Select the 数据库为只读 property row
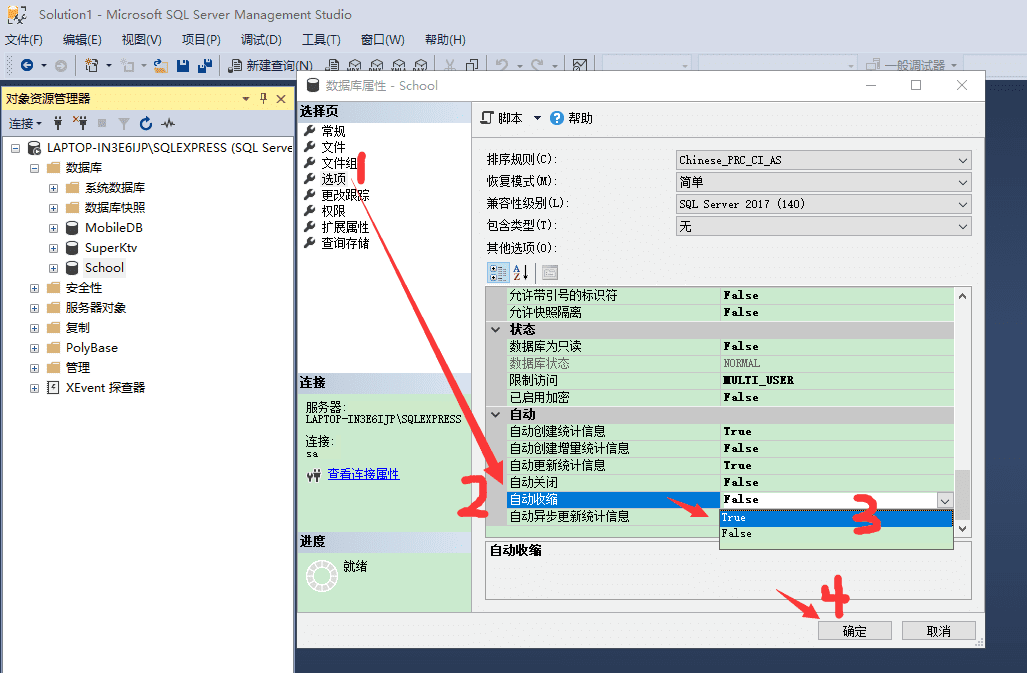1027x673 pixels. [x=731, y=346]
